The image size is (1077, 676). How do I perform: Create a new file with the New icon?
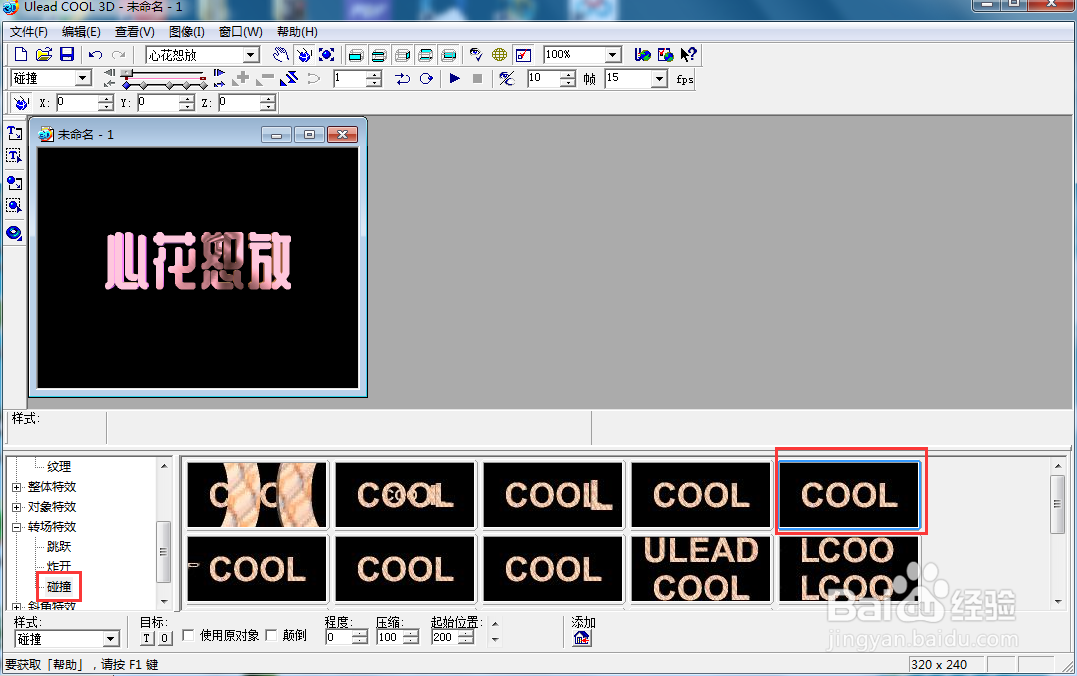point(21,54)
